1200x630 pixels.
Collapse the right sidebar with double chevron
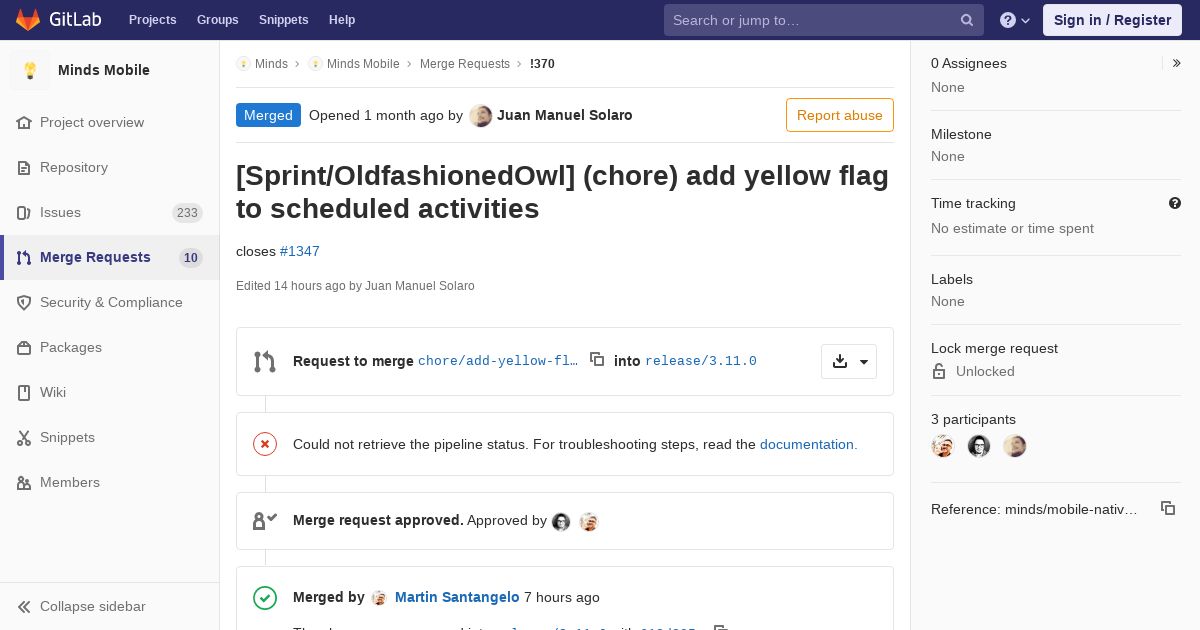(1177, 63)
